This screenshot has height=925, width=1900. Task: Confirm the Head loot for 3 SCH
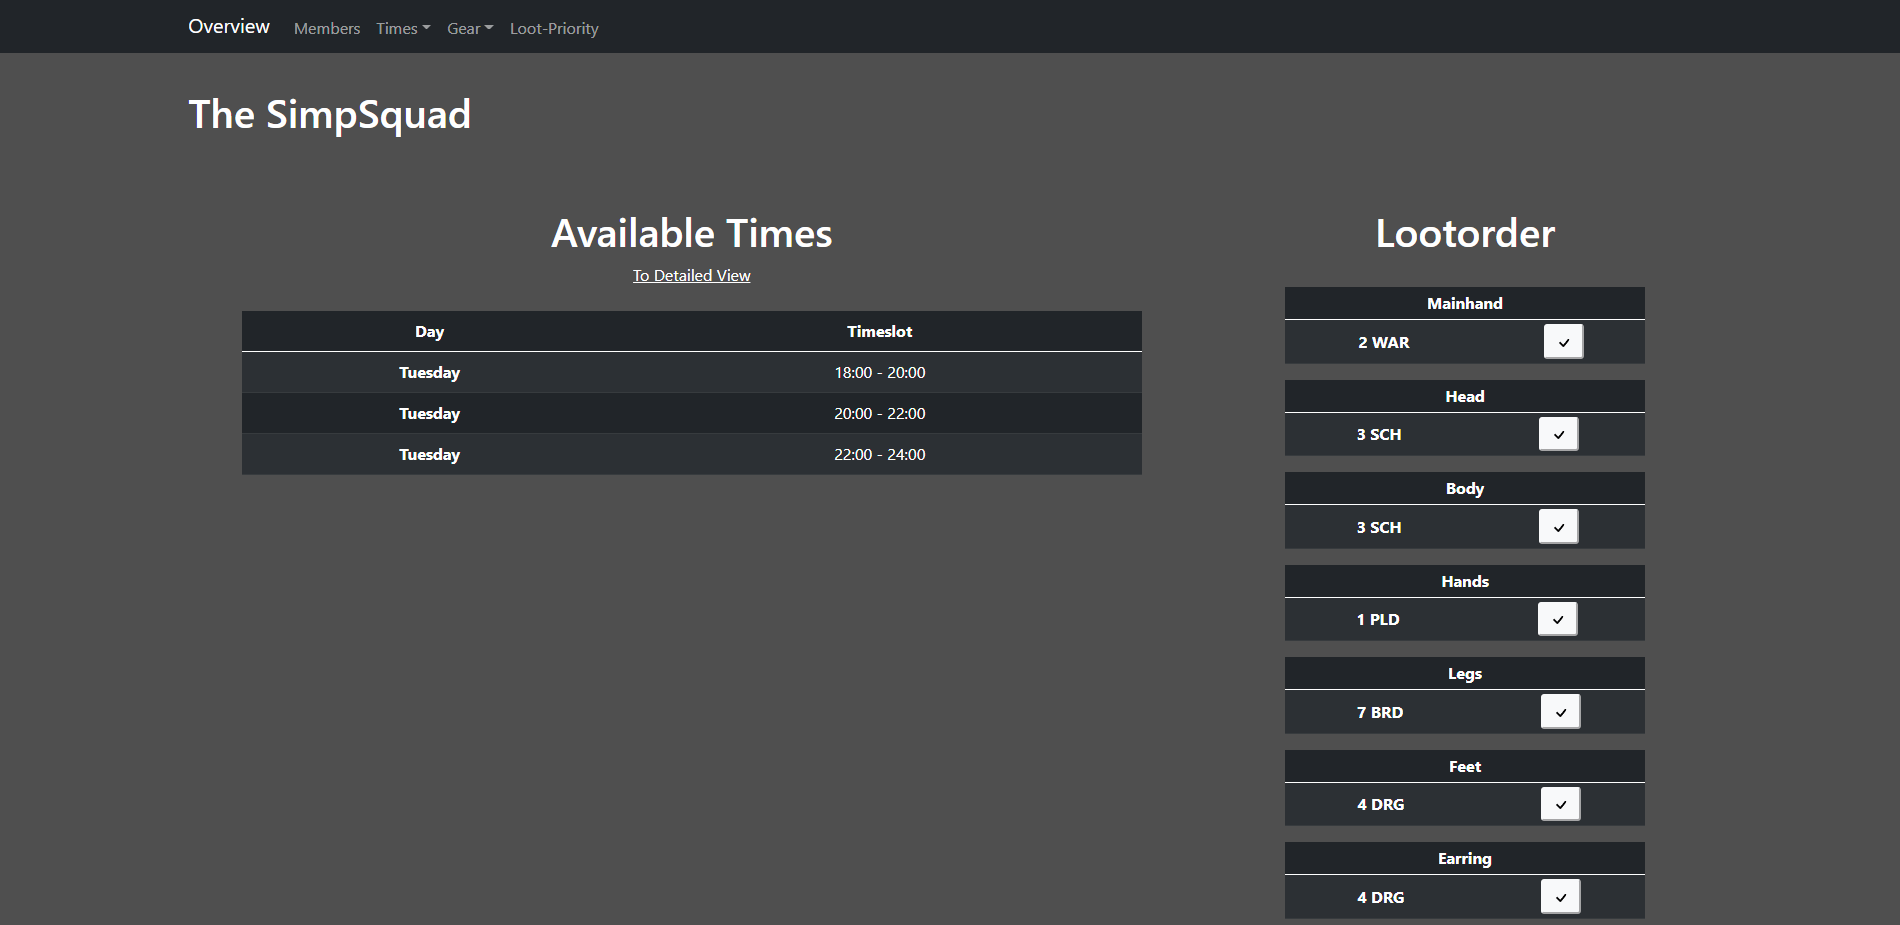1558,434
